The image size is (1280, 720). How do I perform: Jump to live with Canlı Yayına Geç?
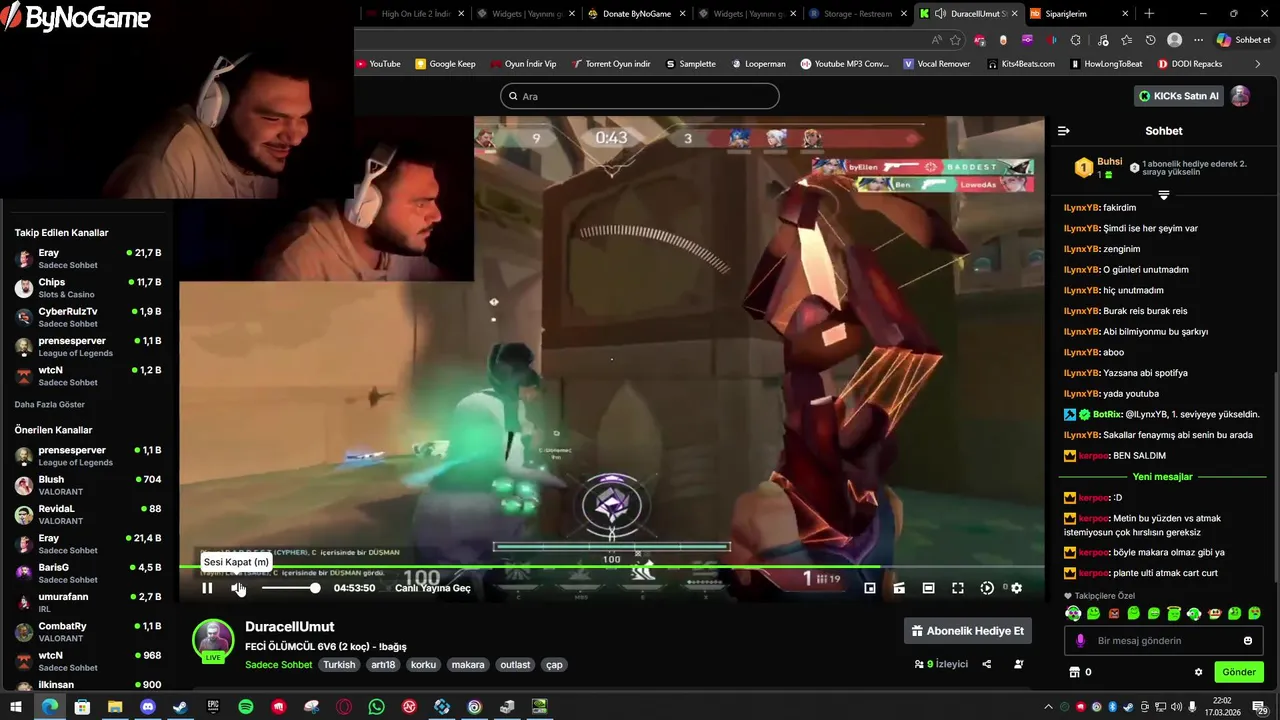tap(433, 588)
